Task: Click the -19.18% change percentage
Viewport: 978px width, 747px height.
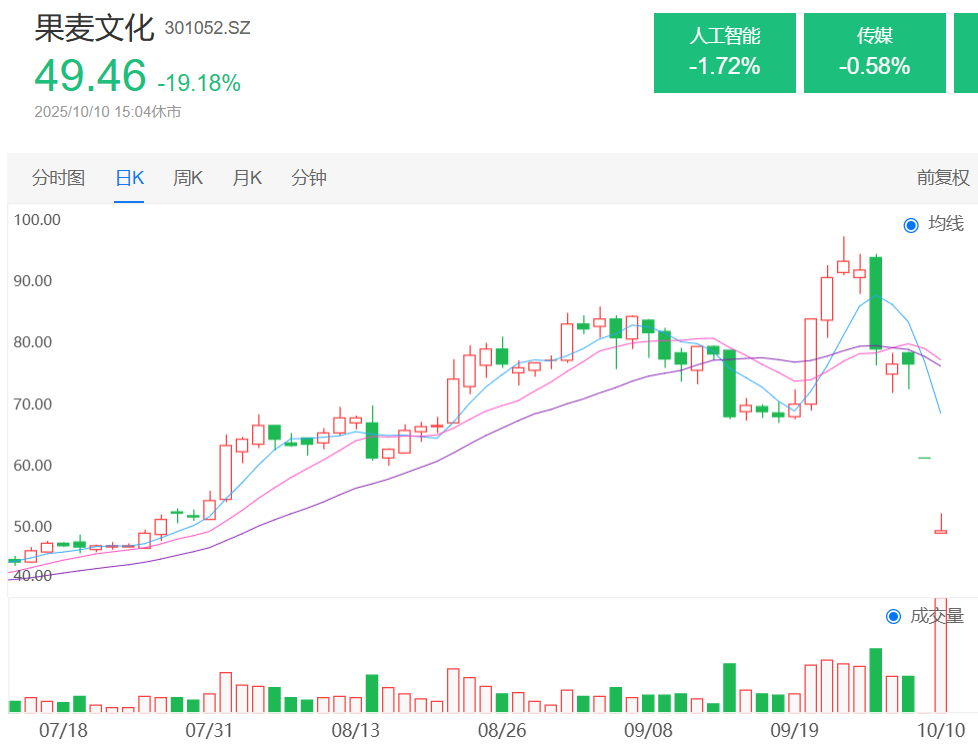Action: 199,83
